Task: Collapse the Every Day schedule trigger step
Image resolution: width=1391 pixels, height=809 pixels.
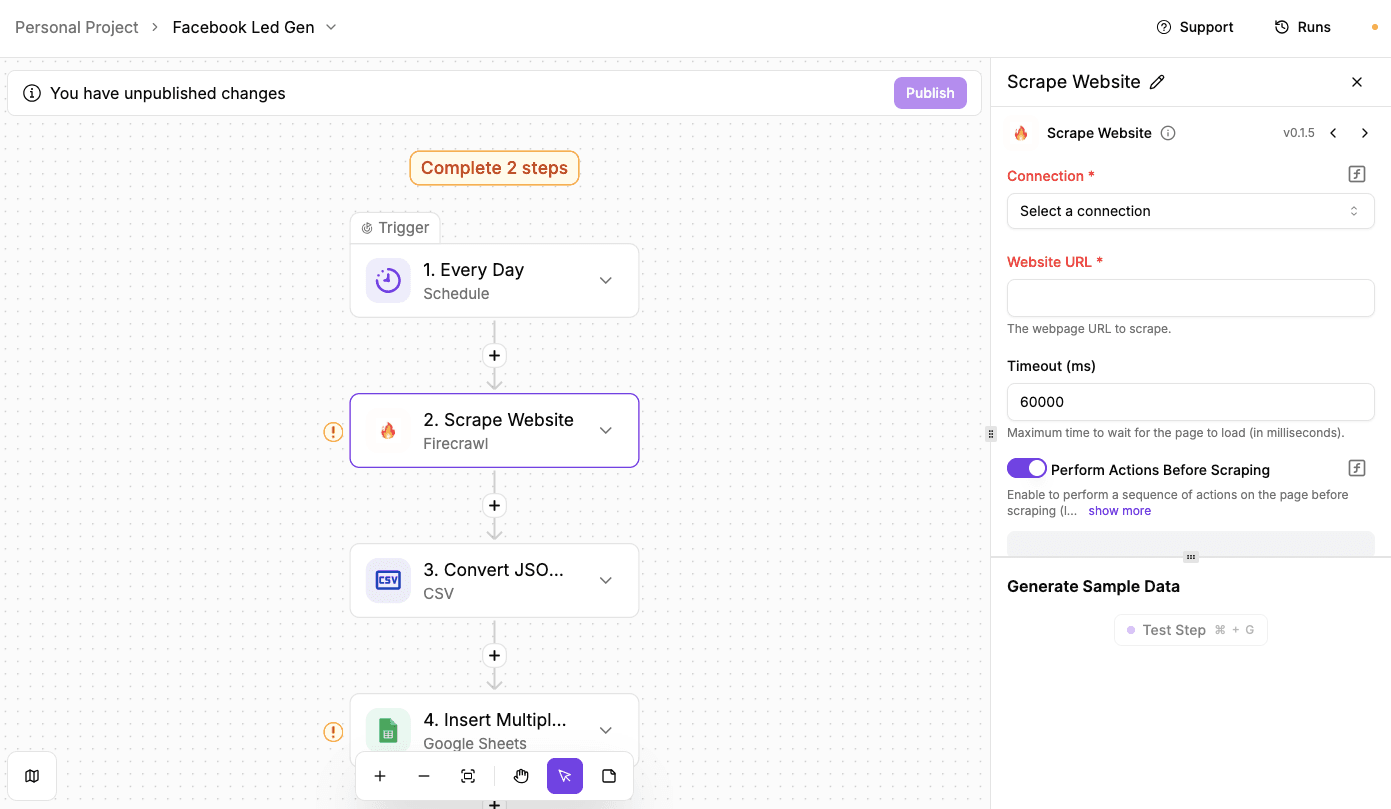Action: (605, 280)
